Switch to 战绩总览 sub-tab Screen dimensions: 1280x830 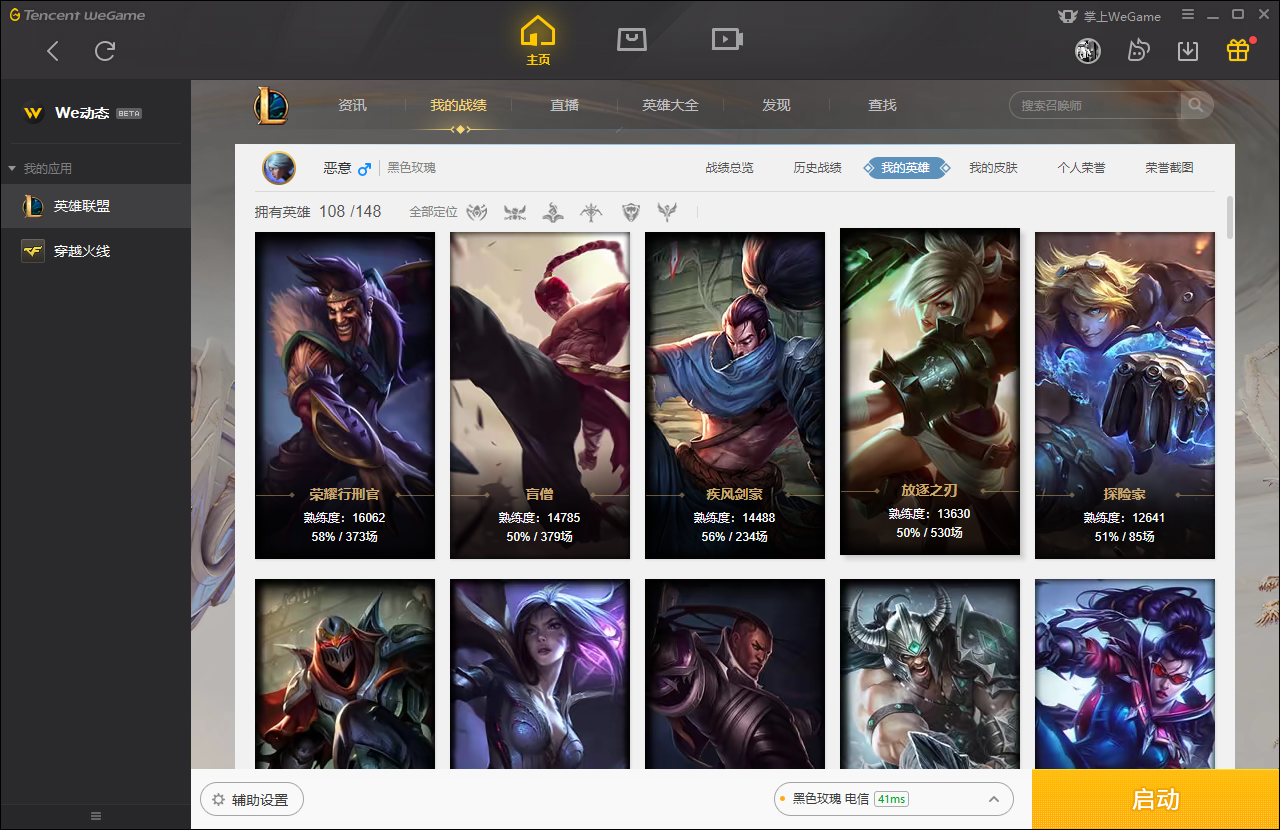[729, 168]
